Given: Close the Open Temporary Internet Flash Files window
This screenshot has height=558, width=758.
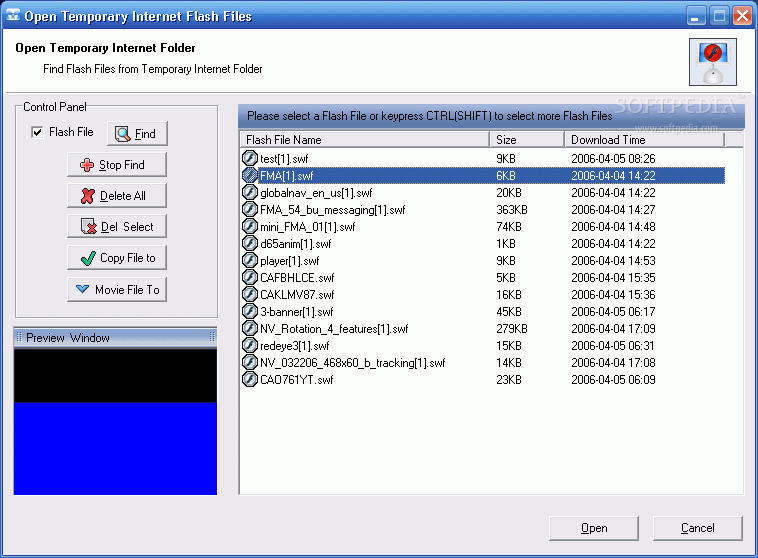Looking at the screenshot, I should point(742,16).
